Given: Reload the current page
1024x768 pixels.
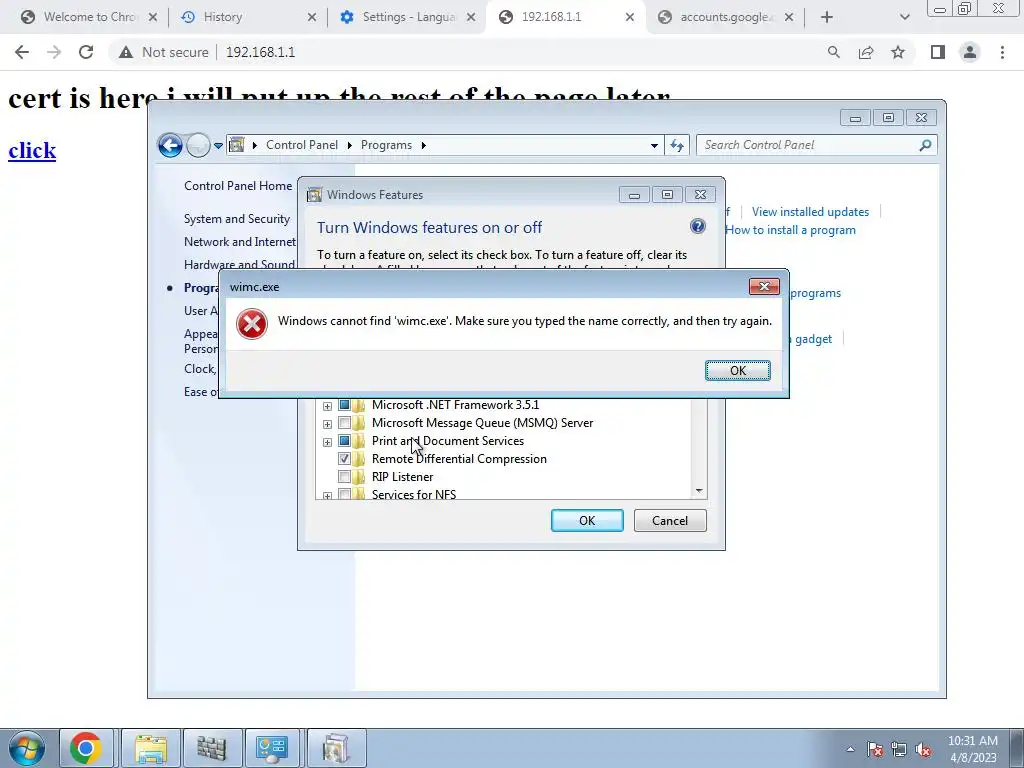Looking at the screenshot, I should [x=86, y=52].
